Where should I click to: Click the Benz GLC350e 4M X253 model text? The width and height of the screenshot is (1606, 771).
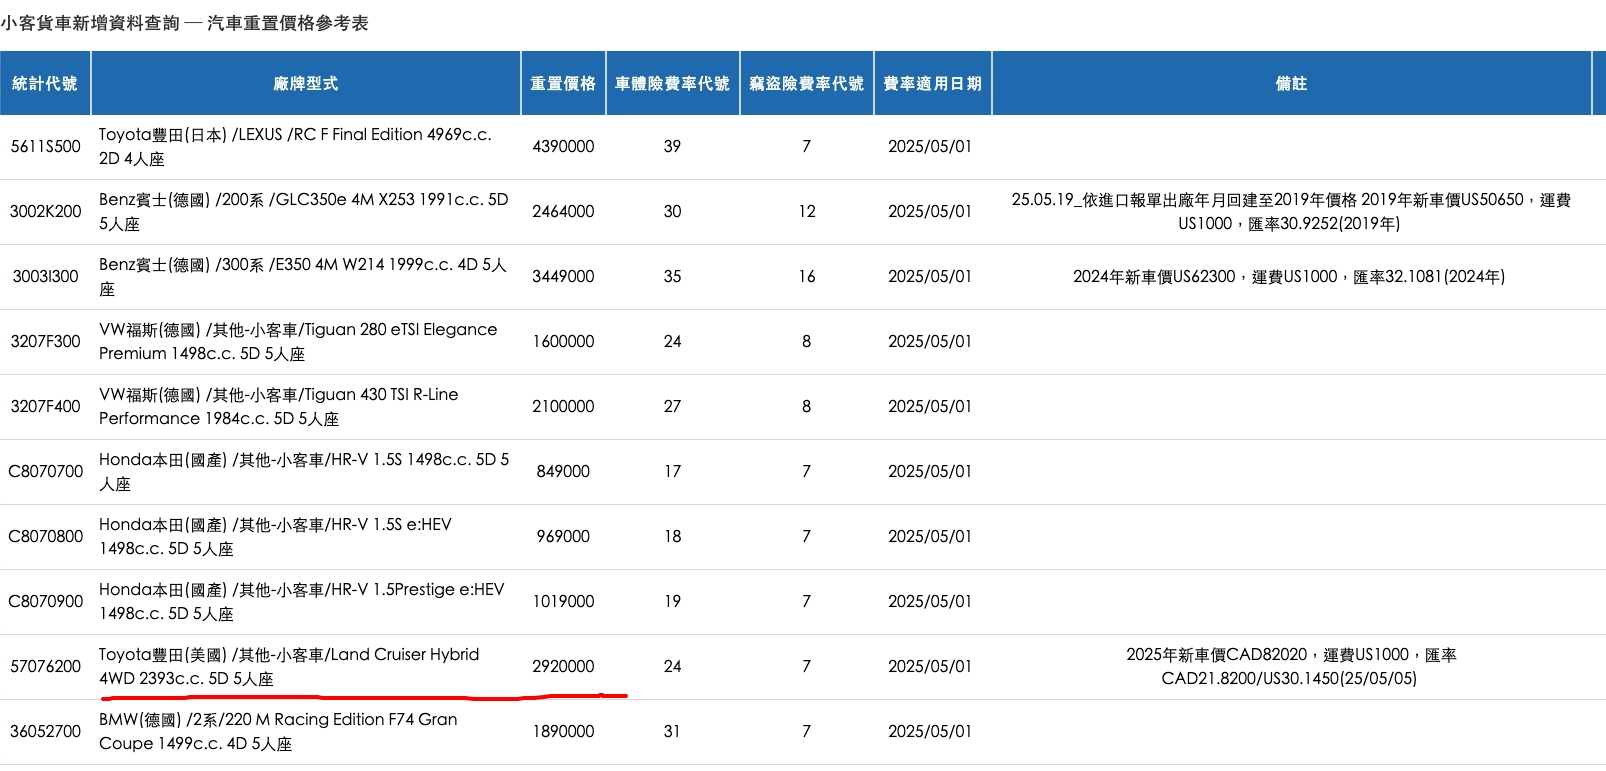click(x=303, y=211)
